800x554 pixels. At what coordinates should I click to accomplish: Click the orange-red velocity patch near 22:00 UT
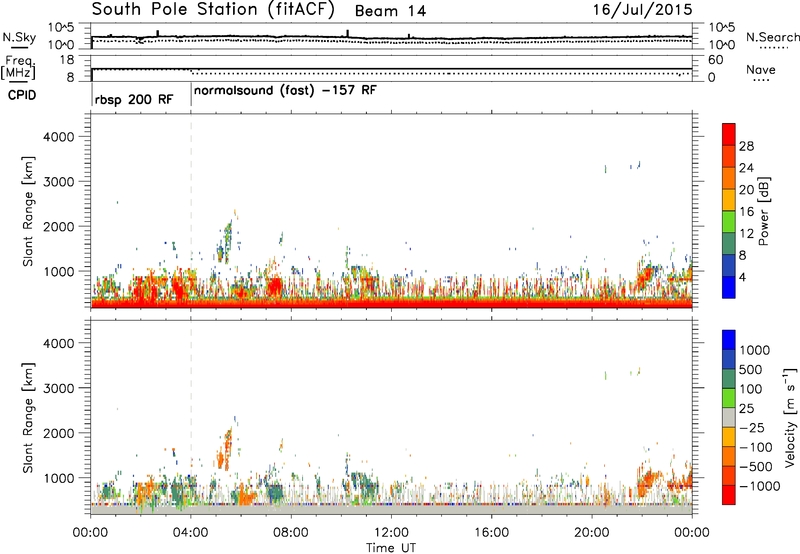(x=647, y=481)
